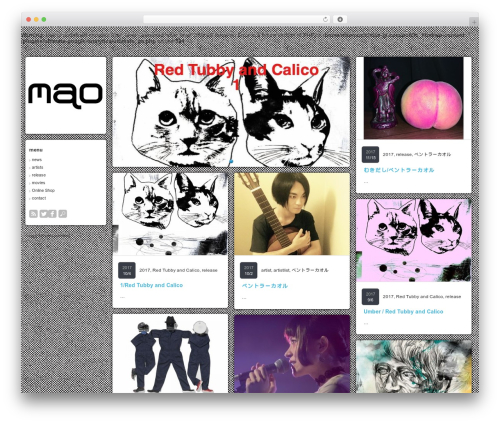Go to the release menu item

point(39,175)
